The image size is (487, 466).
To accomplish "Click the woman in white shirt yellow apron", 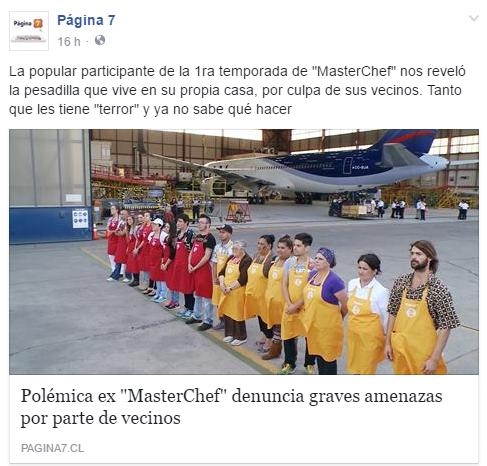I will 367,313.
